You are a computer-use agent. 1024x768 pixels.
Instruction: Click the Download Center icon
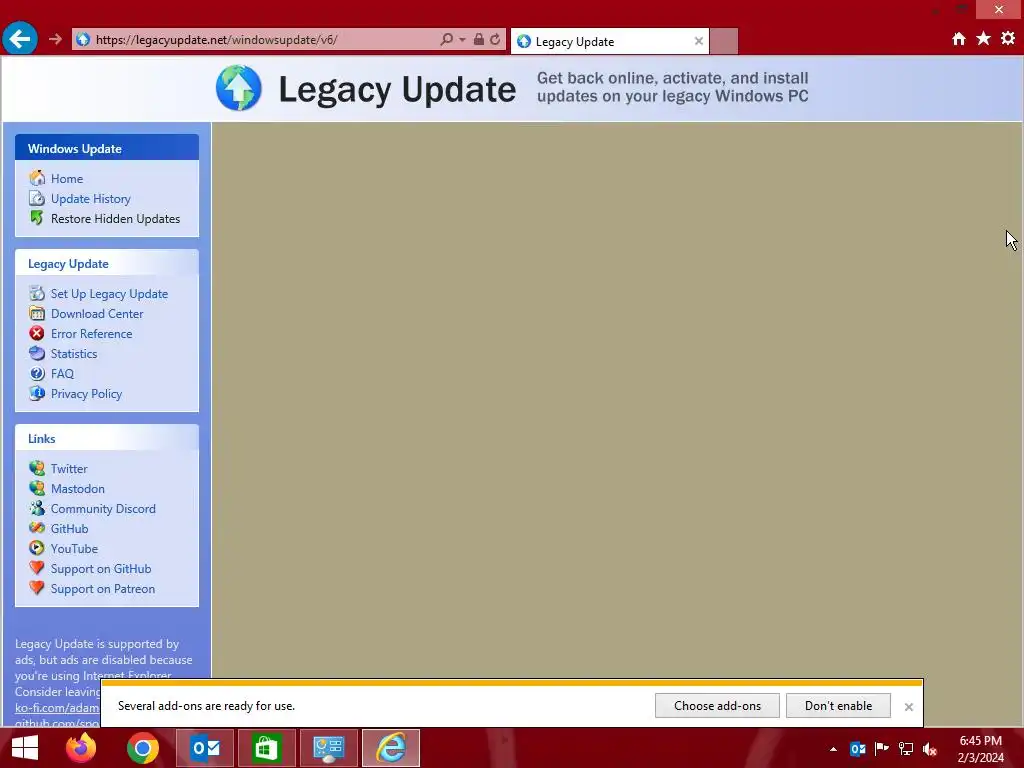pos(37,313)
